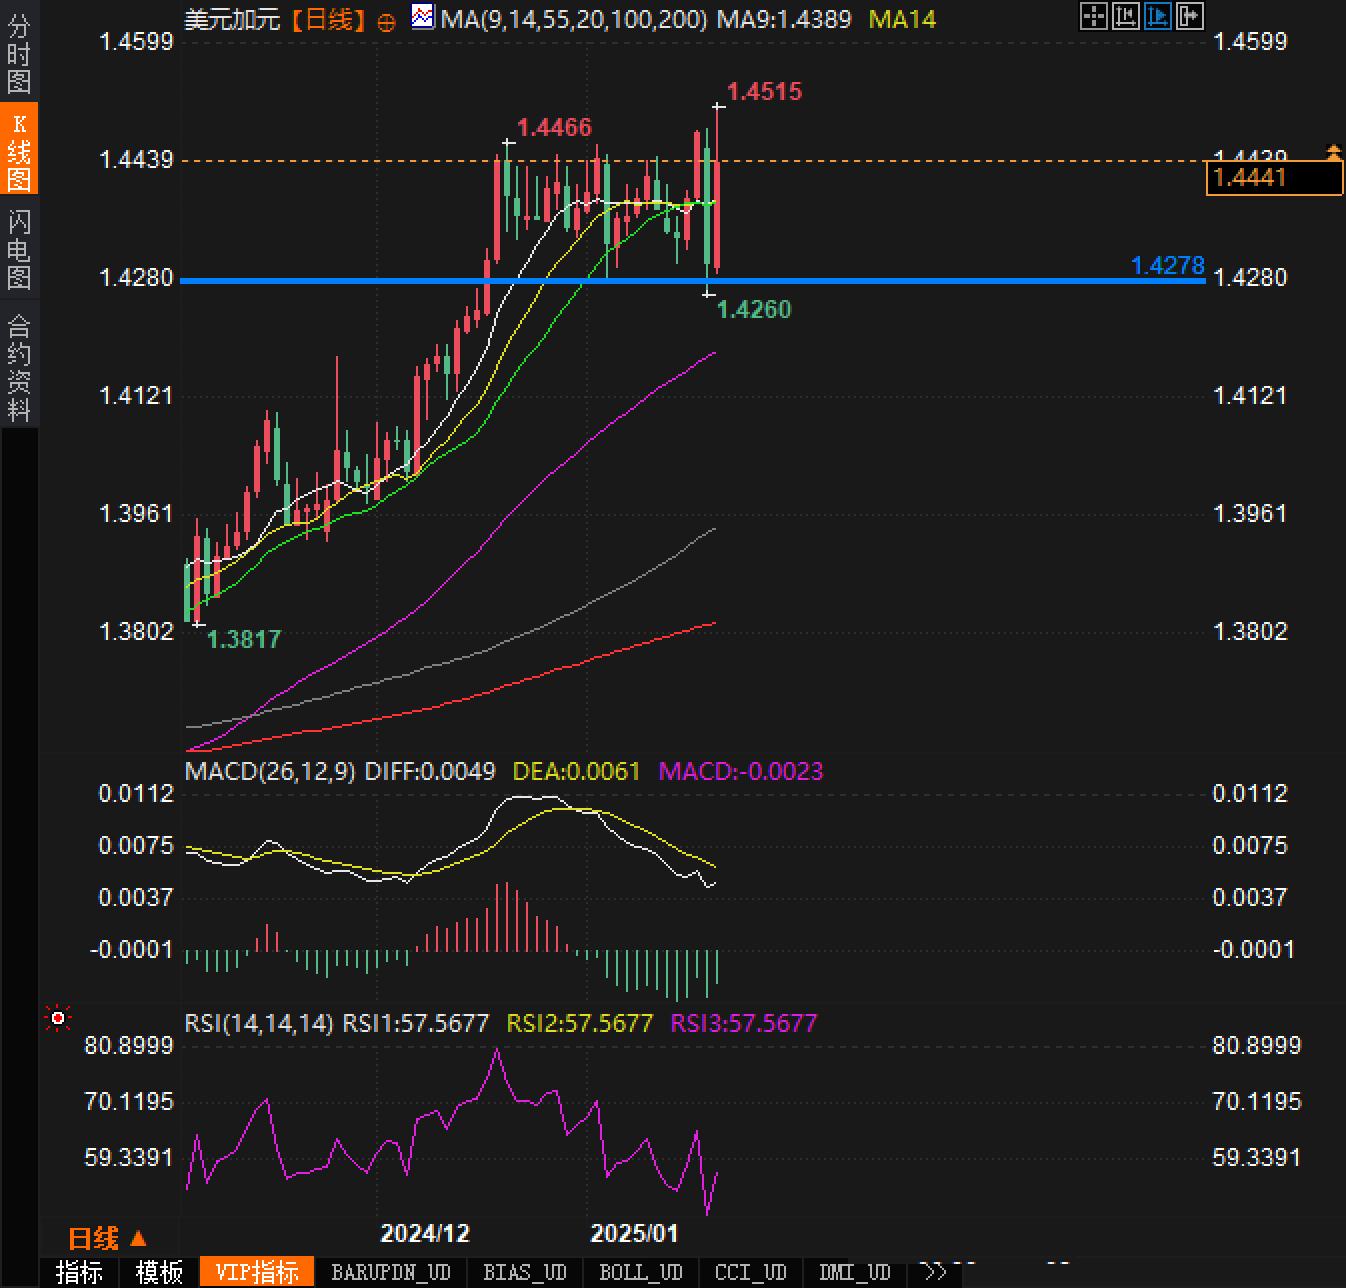Screen dimensions: 1346x1288
Task: Toggle the blue highlighted chart play icon
Action: click(1158, 16)
